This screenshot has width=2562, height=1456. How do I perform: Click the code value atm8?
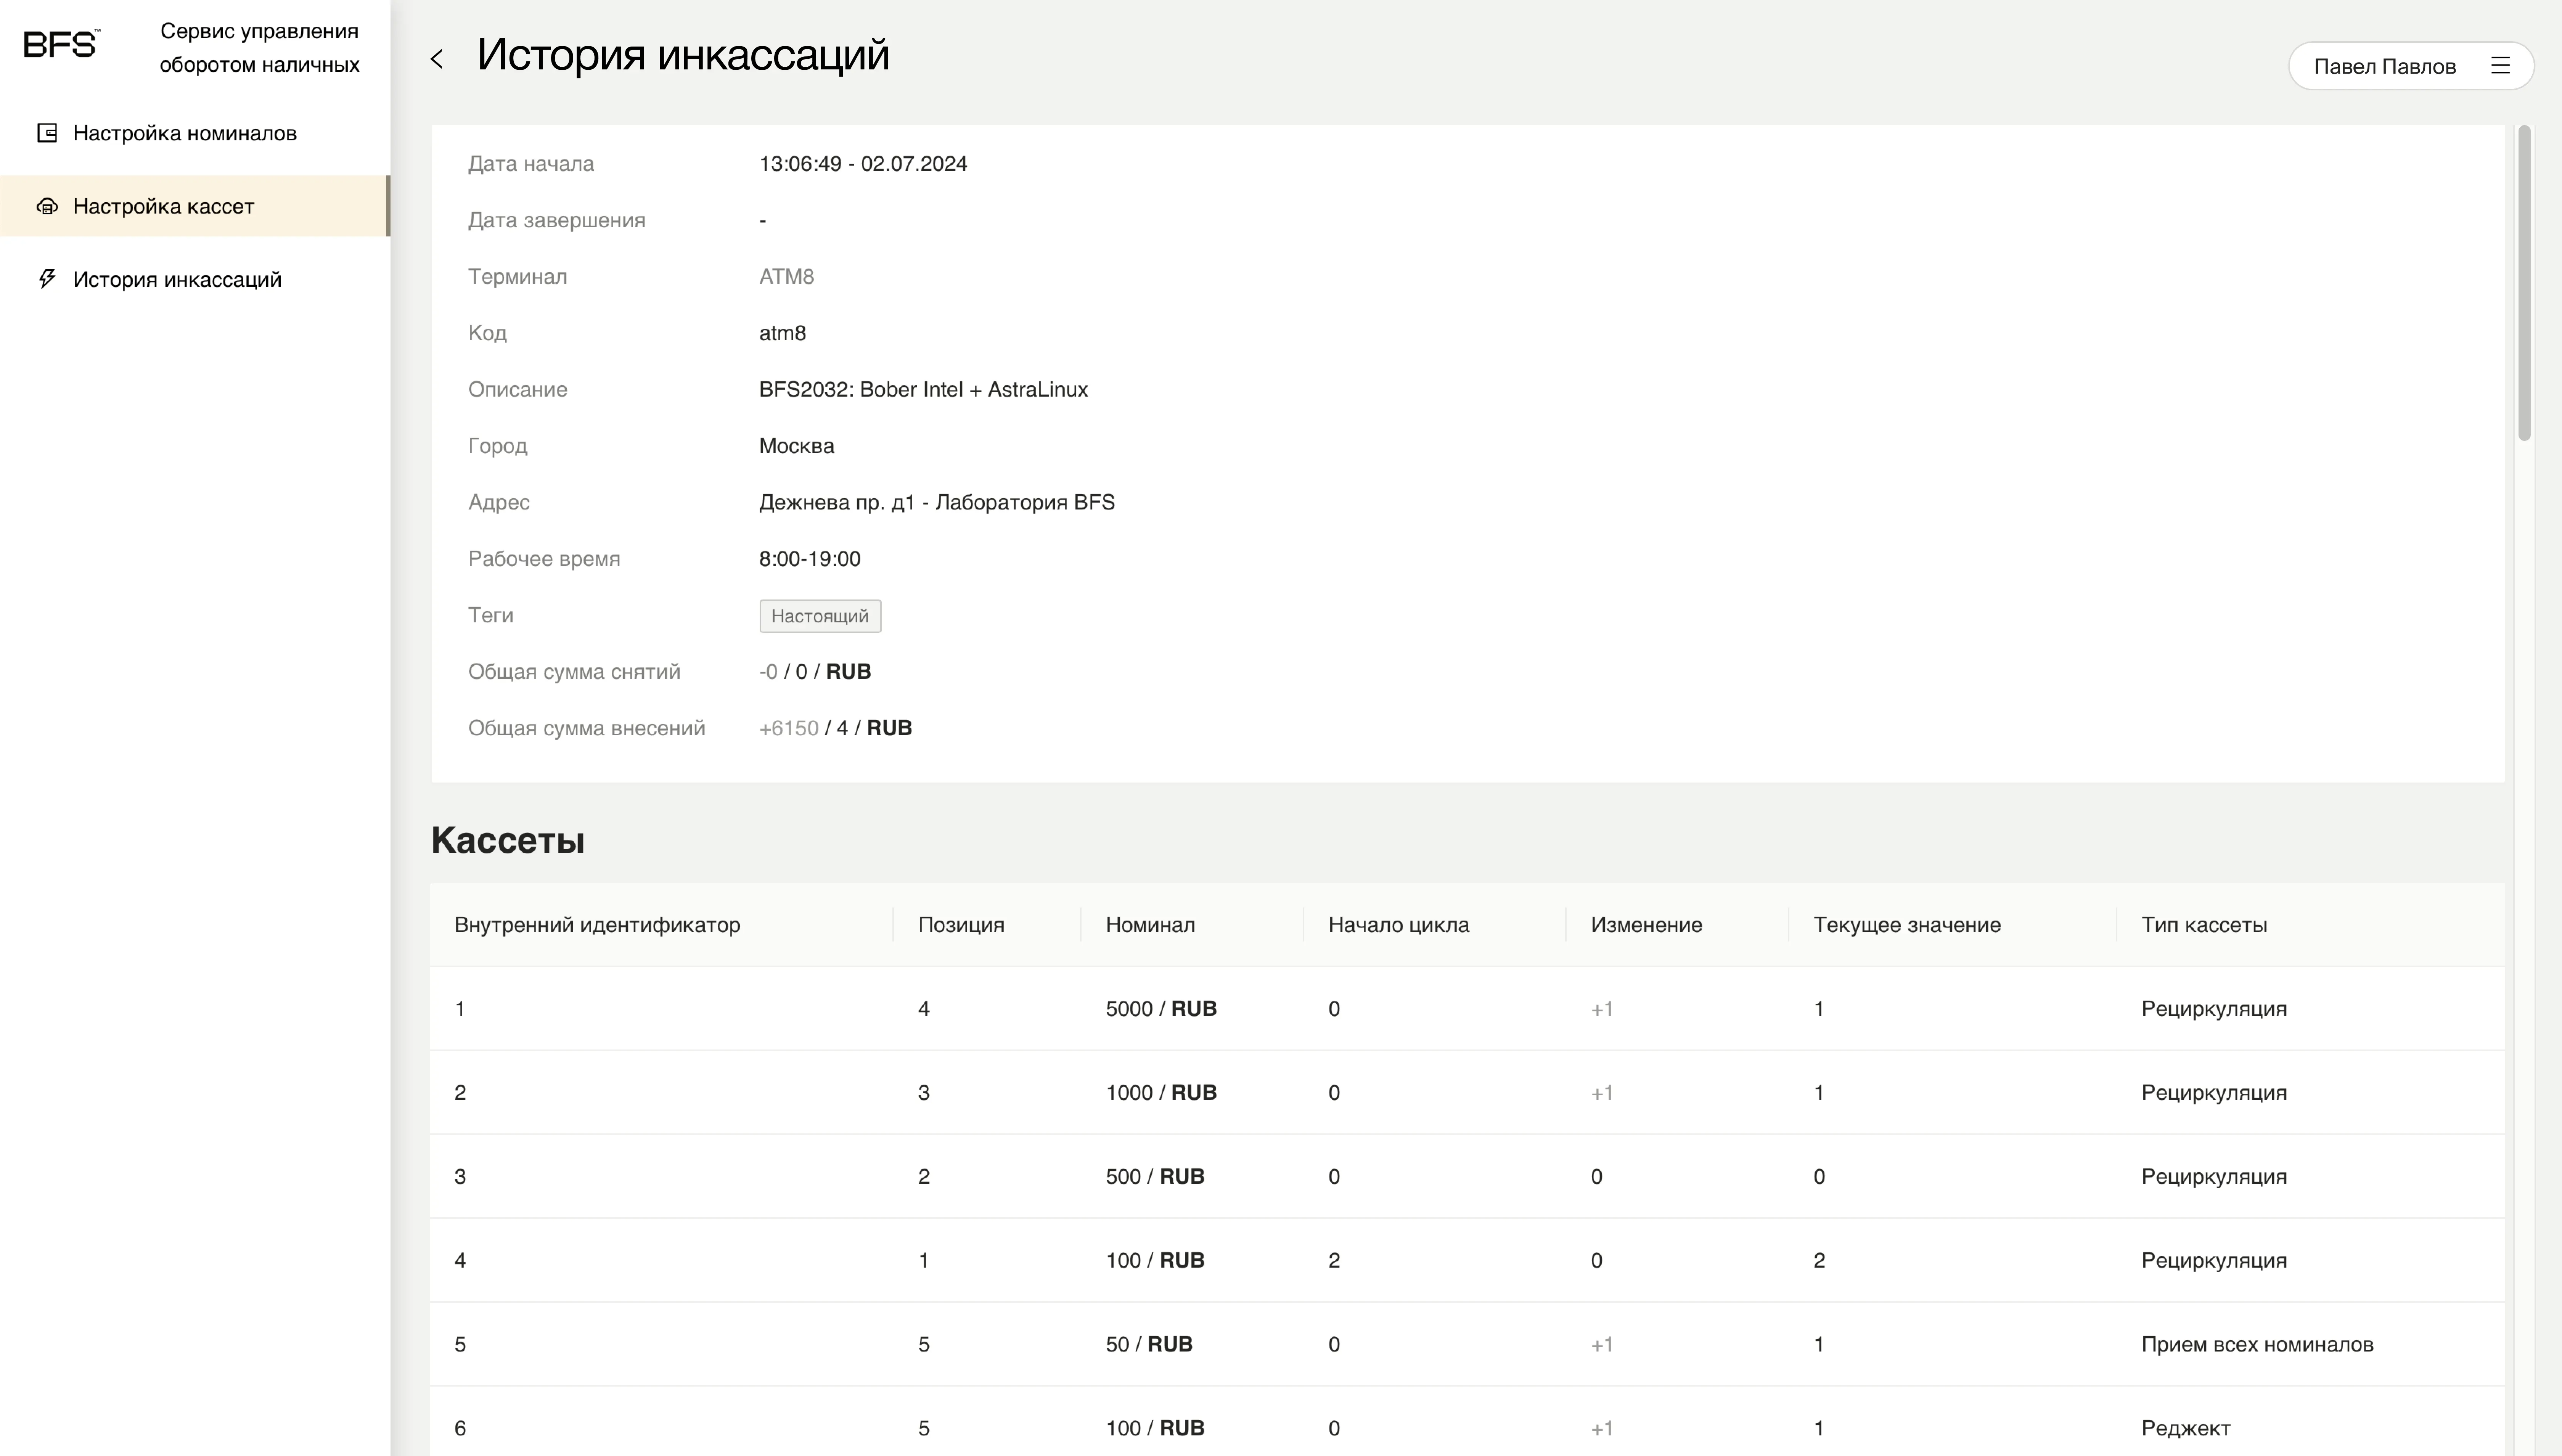[x=782, y=333]
